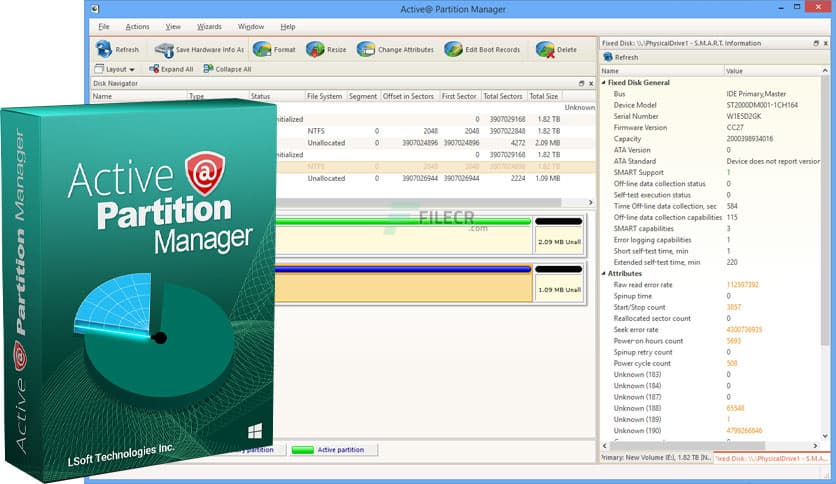
Task: Click Disk Navigator horizontal scrollbar right arrow
Action: [x=590, y=203]
